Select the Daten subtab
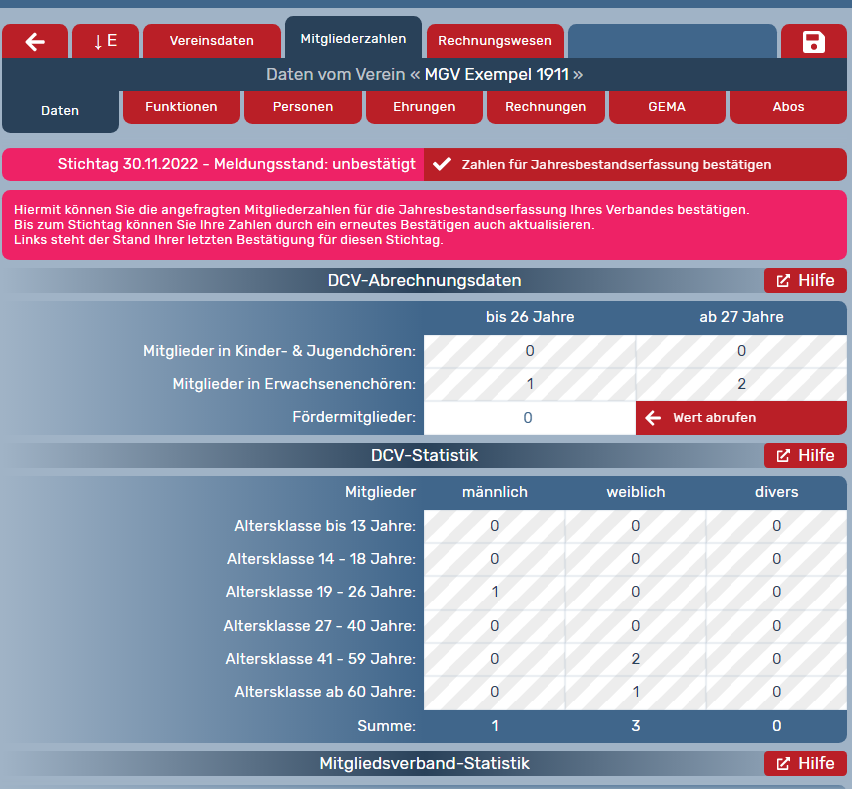852x789 pixels. (x=60, y=111)
